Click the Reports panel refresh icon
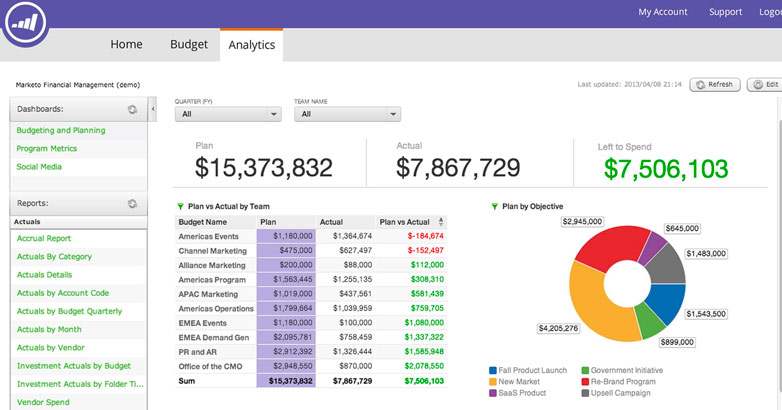 [x=132, y=203]
